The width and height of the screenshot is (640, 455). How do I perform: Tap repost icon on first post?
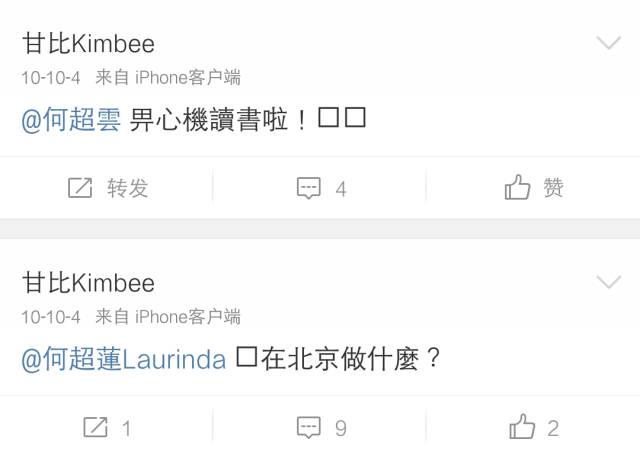click(x=80, y=188)
